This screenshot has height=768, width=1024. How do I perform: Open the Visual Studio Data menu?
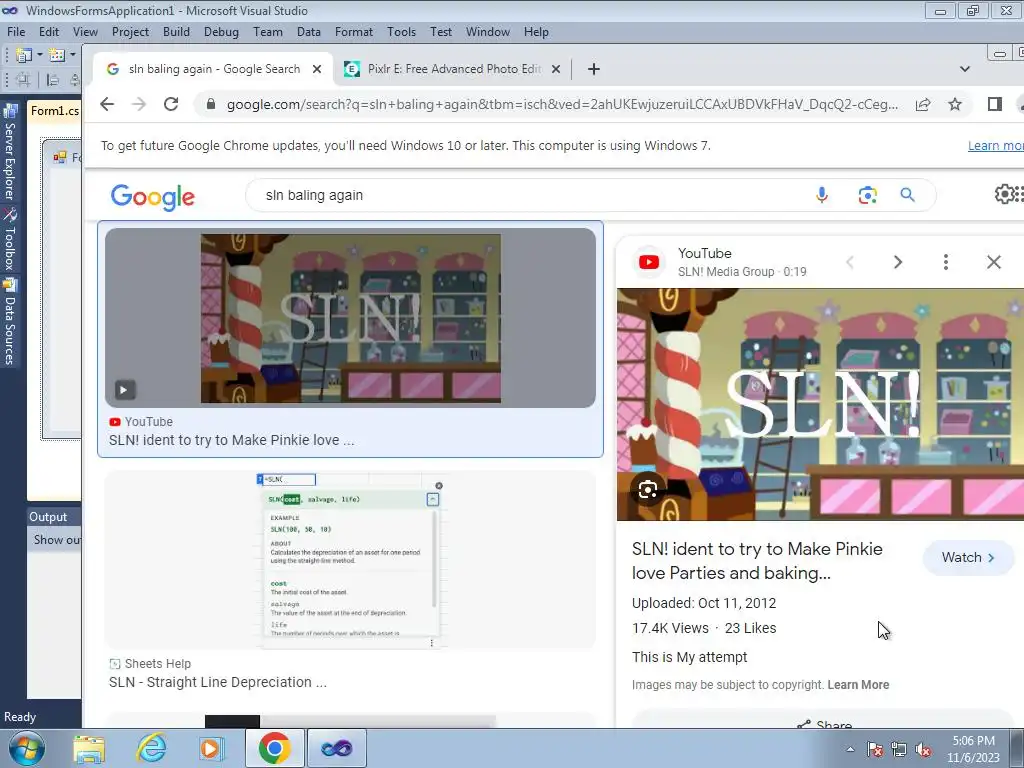point(309,32)
